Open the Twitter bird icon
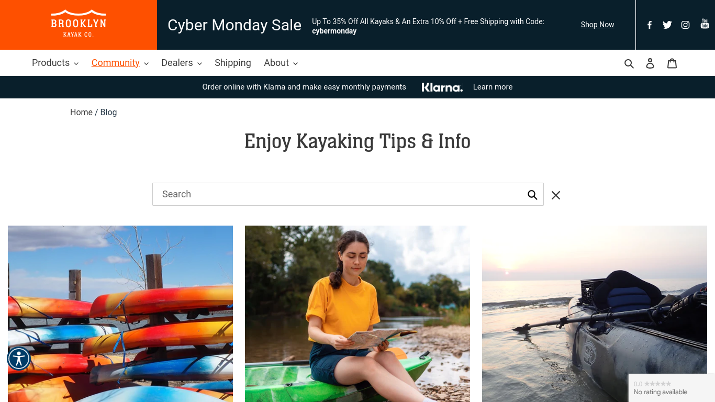 667,25
